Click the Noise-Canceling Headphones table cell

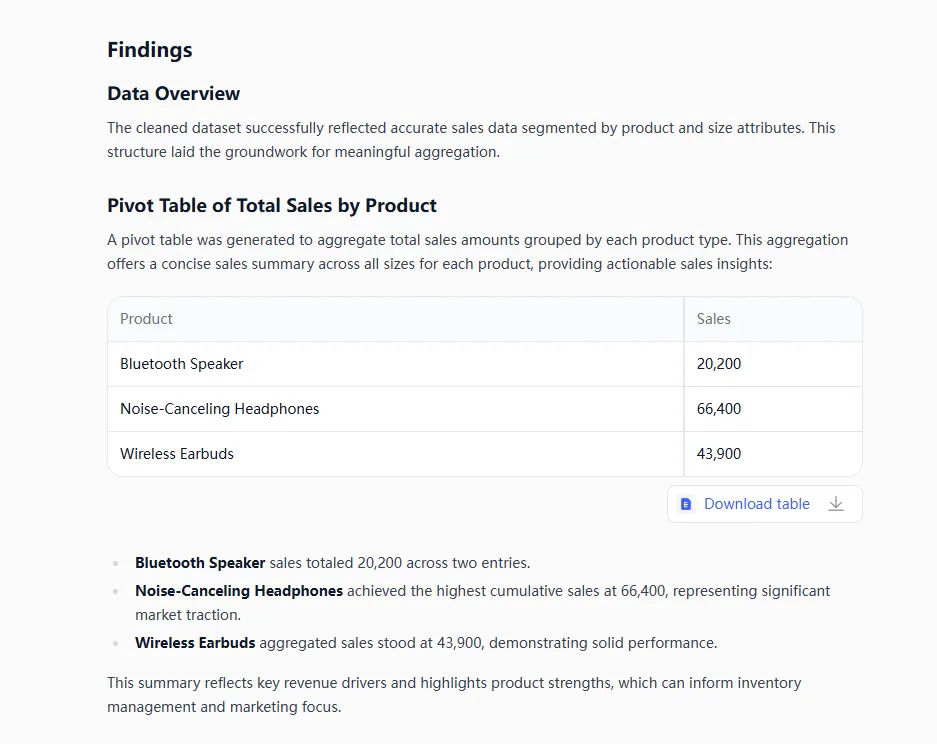pyautogui.click(x=219, y=409)
